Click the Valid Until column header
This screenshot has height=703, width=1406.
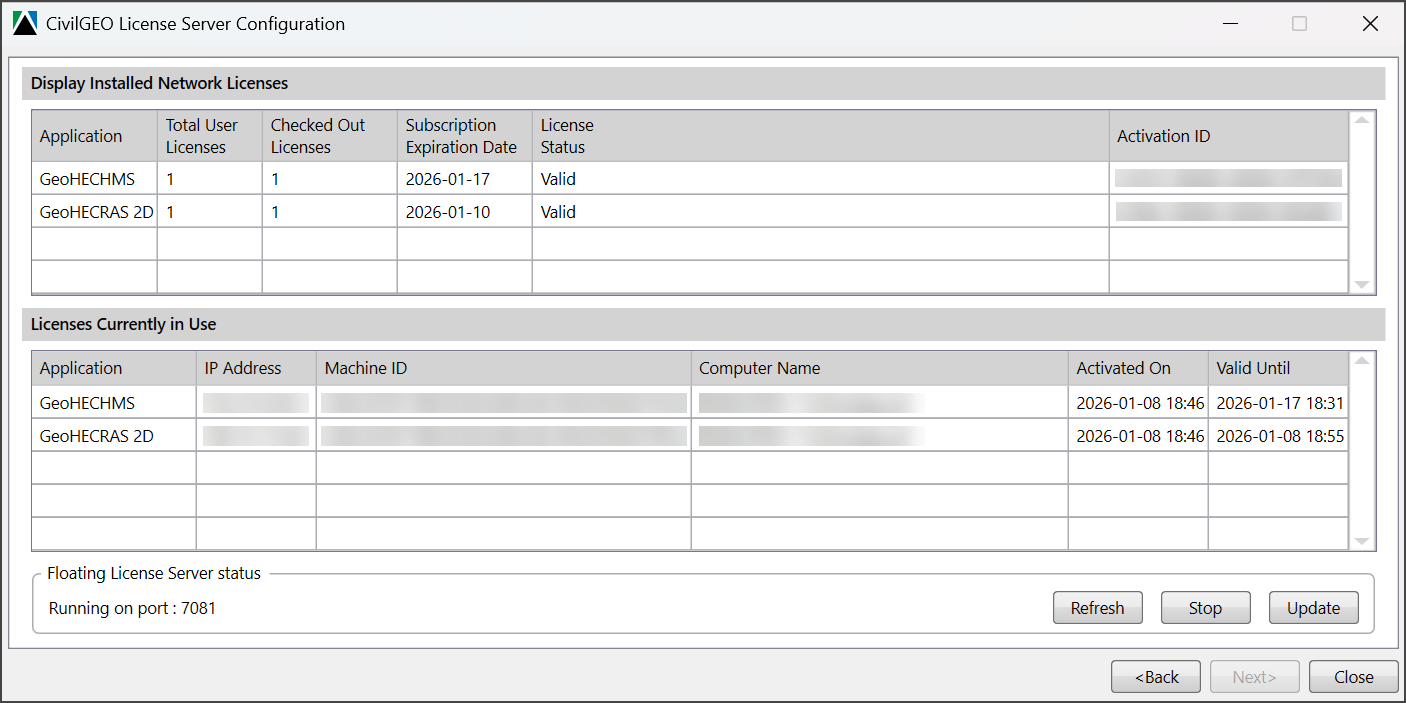[1278, 368]
